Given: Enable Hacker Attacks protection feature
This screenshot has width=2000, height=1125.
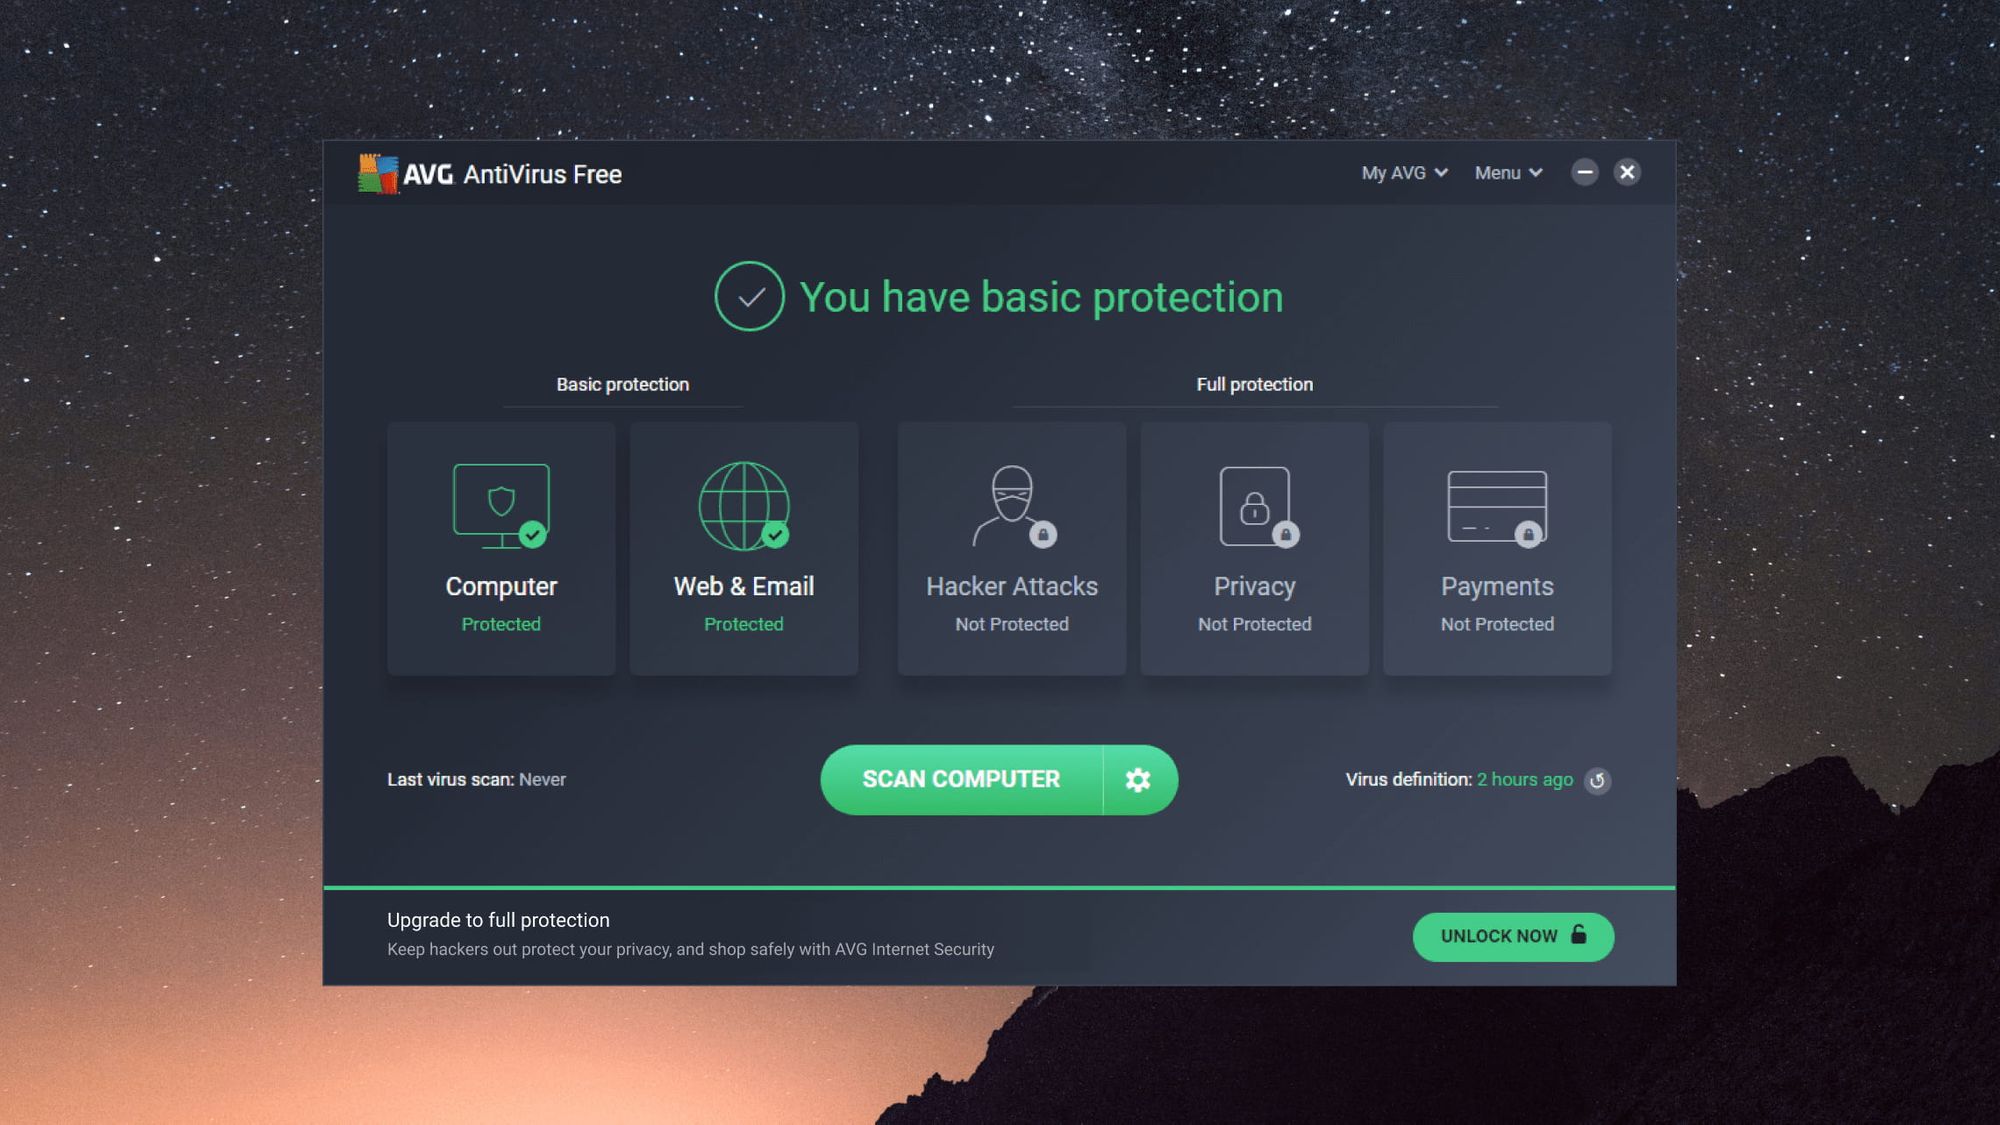Looking at the screenshot, I should (1011, 547).
